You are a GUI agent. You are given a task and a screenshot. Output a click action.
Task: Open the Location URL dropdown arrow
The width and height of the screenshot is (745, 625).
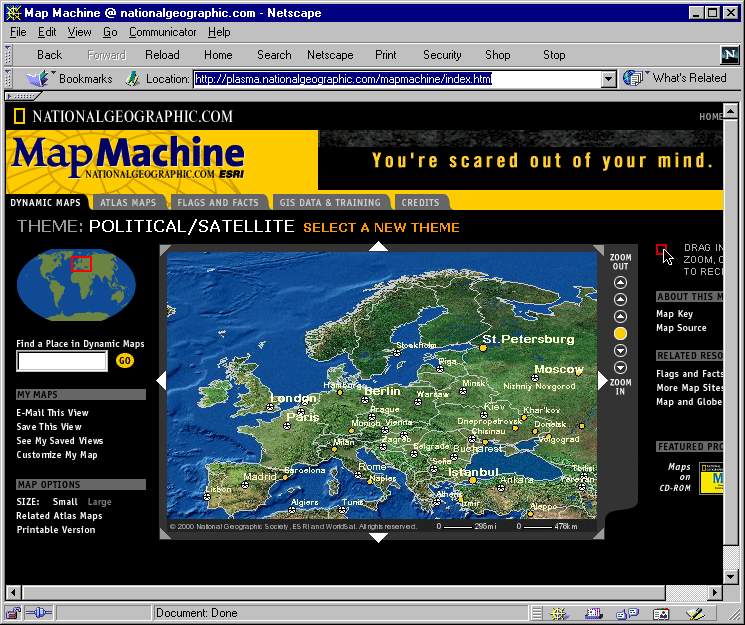click(x=608, y=79)
